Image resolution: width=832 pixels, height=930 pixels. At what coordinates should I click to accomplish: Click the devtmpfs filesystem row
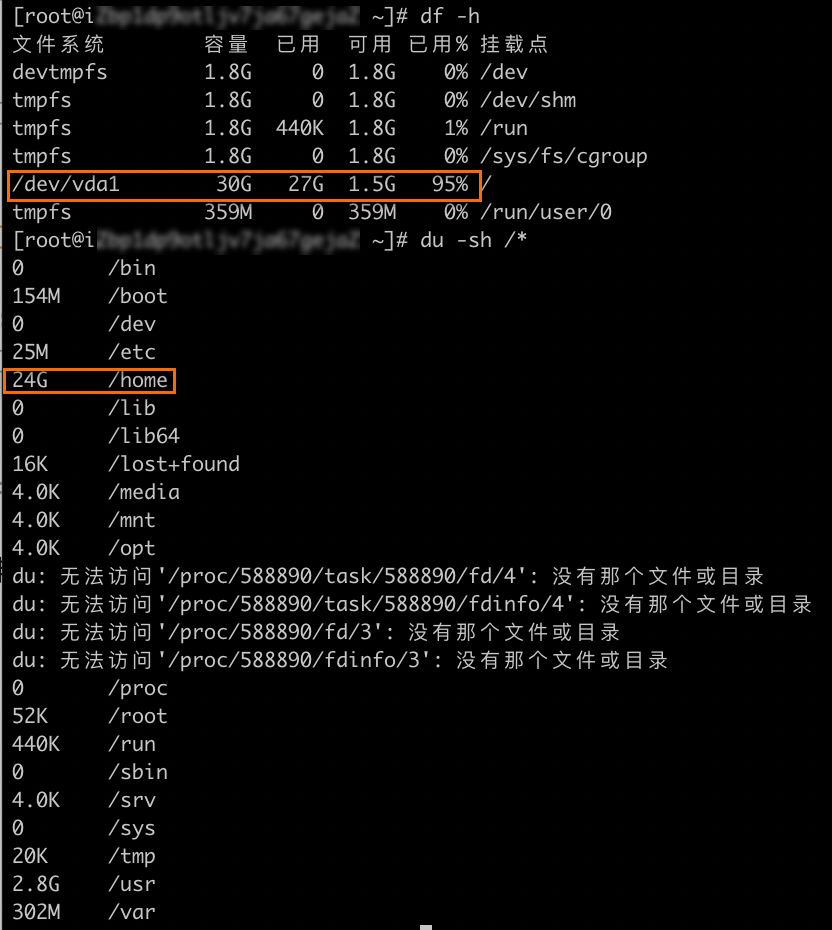point(60,72)
